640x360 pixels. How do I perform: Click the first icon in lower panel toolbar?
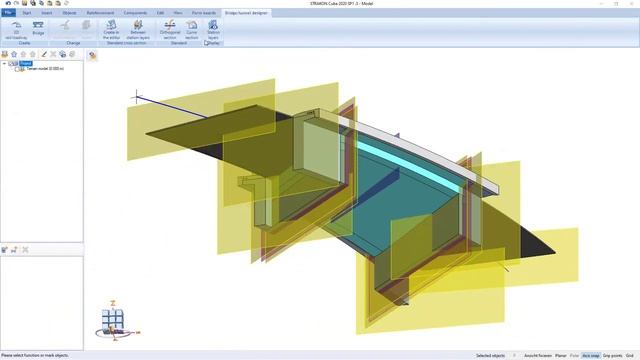click(5, 250)
